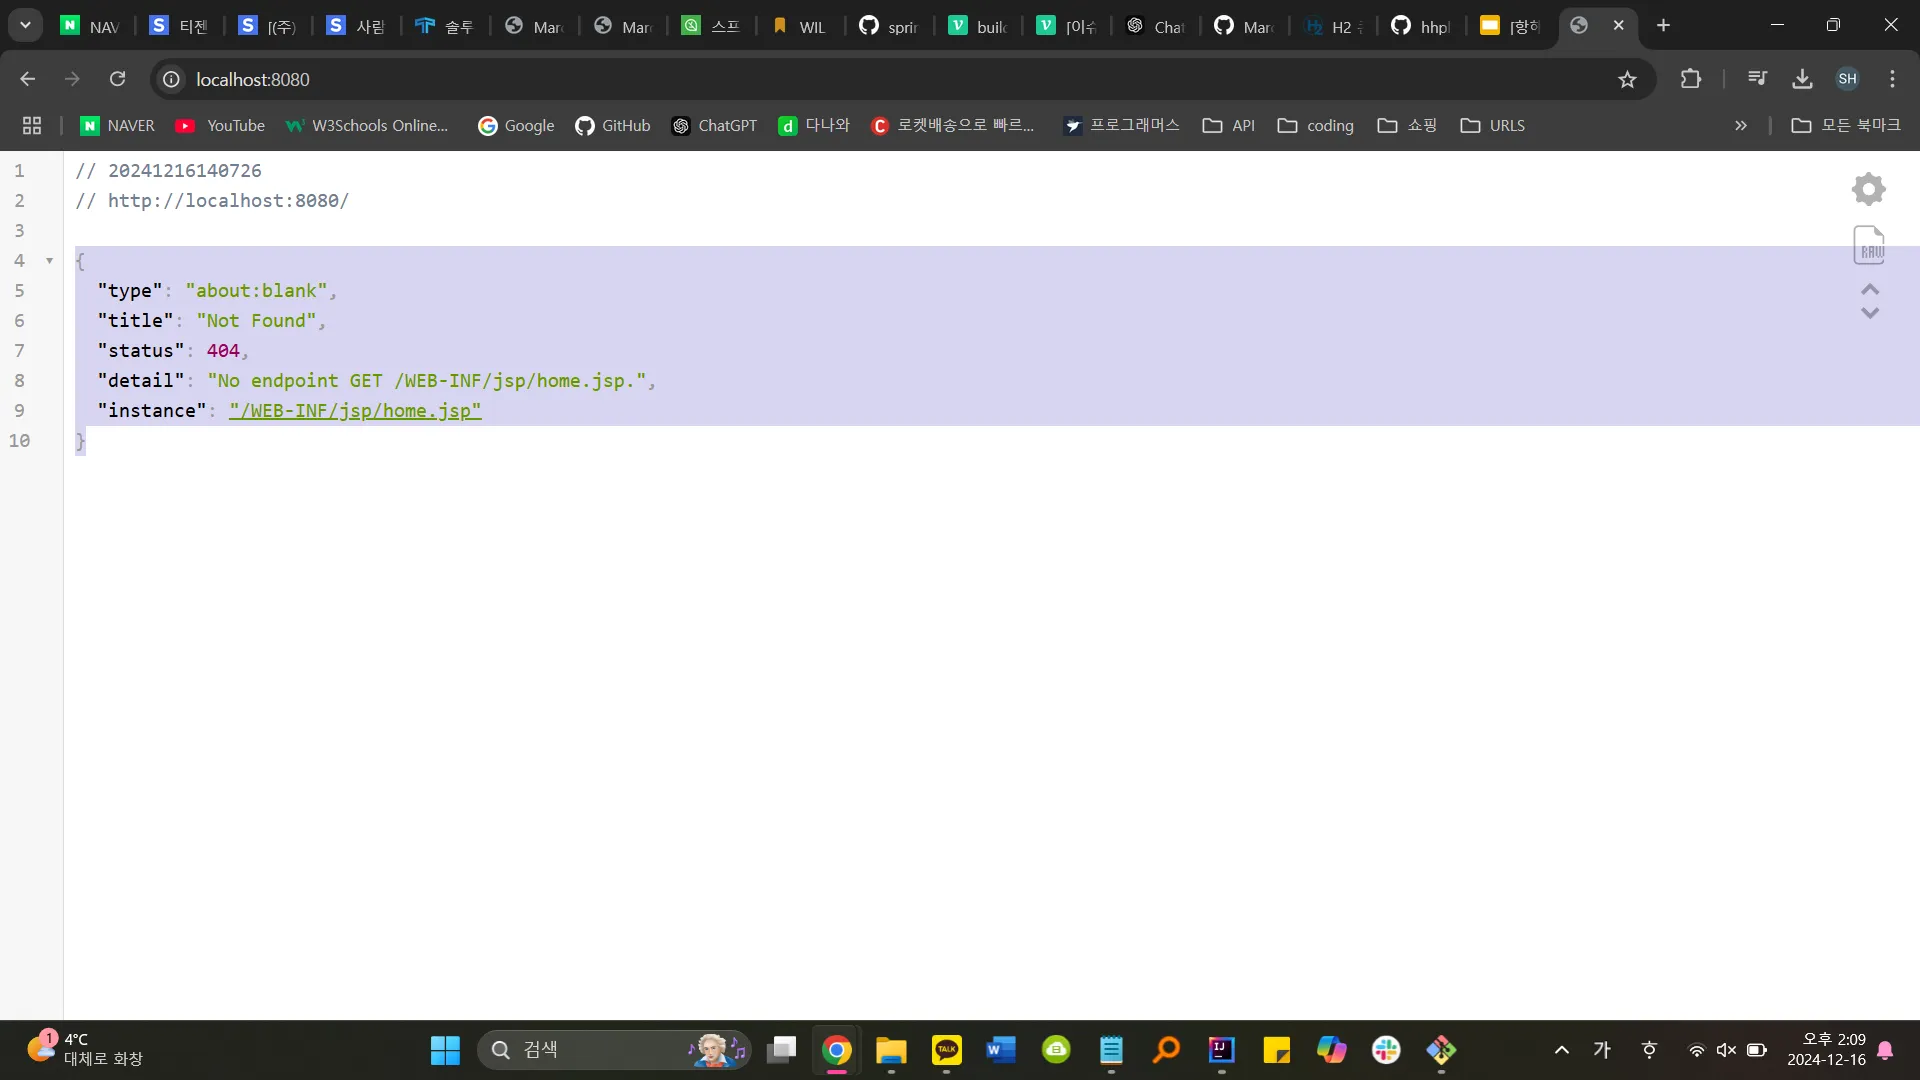
Task: Expand the bookmarks overflow menu
Action: (x=1742, y=125)
